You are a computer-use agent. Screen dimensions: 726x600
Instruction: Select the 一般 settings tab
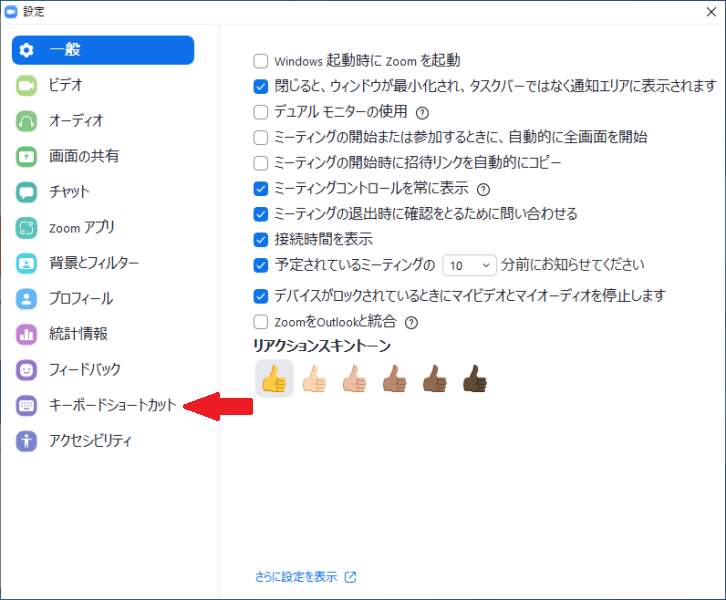(103, 50)
